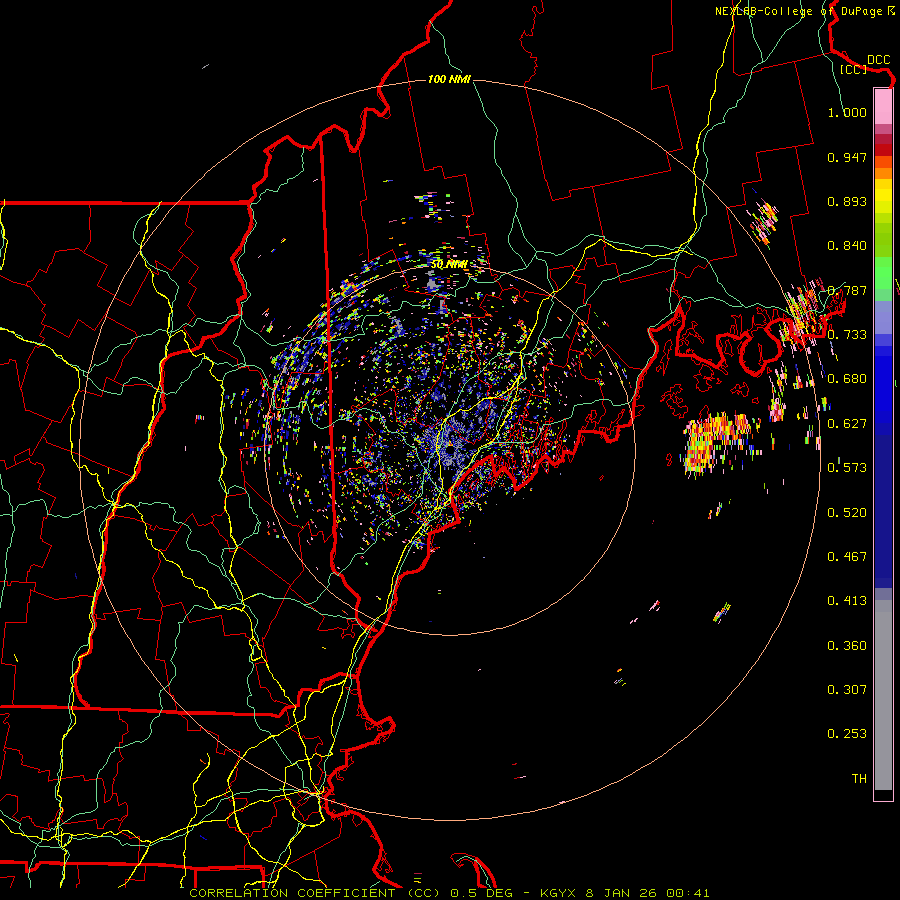Image resolution: width=900 pixels, height=900 pixels.
Task: Select the 1.000 scale value
Action: pos(847,112)
